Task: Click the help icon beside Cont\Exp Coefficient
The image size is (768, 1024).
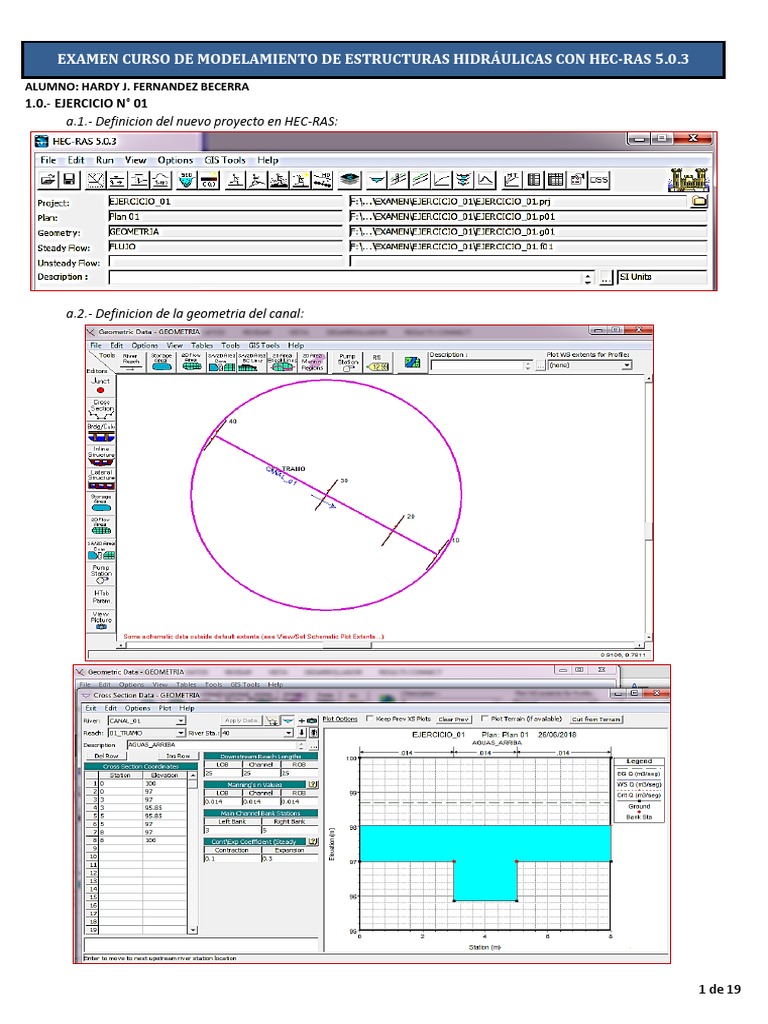Action: [313, 841]
